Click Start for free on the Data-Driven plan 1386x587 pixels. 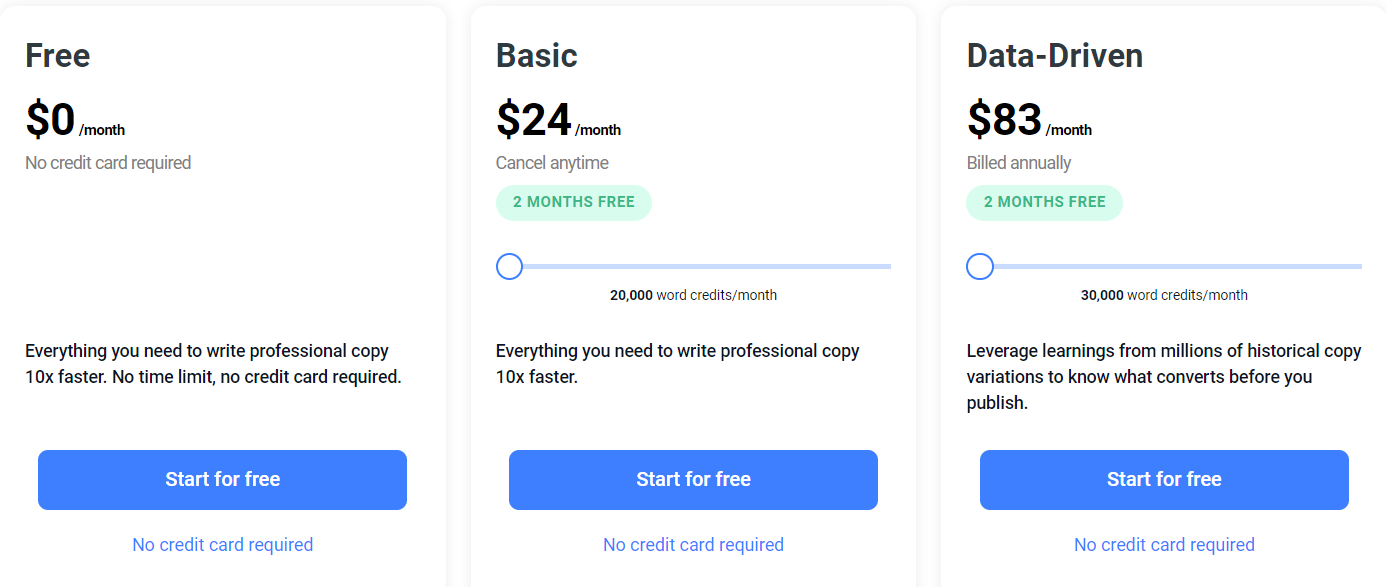[1164, 480]
